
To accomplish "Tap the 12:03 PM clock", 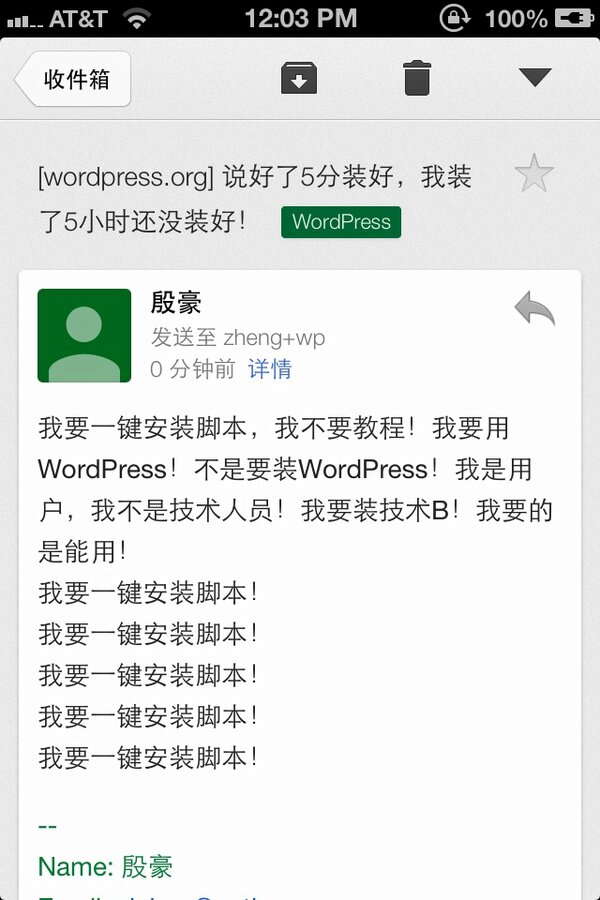I will (301, 18).
